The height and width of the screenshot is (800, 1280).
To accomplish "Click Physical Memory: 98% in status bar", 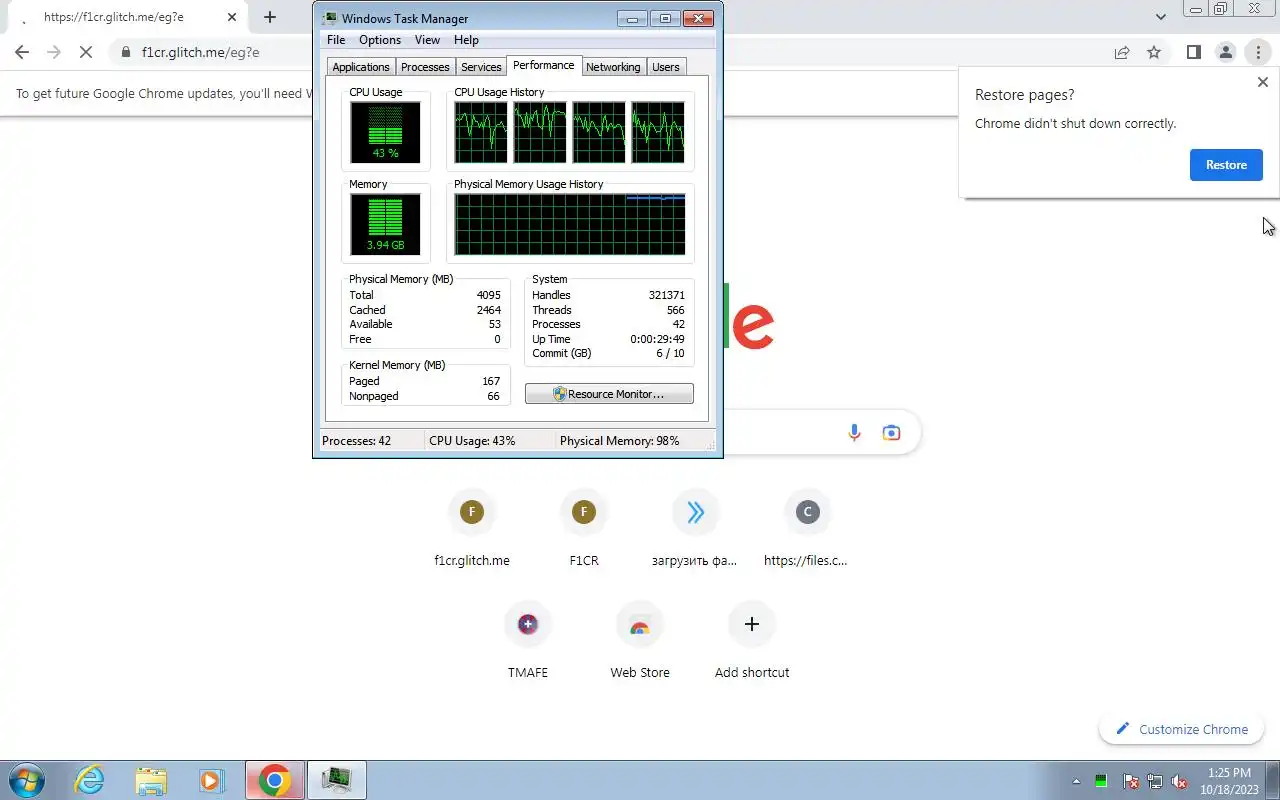I will pyautogui.click(x=619, y=441).
